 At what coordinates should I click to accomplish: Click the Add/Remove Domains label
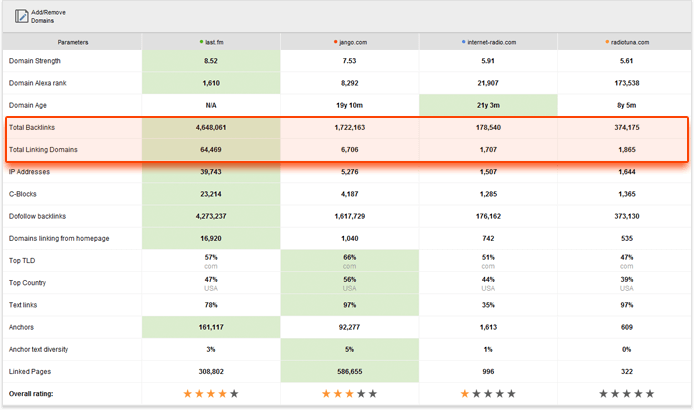coord(49,15)
